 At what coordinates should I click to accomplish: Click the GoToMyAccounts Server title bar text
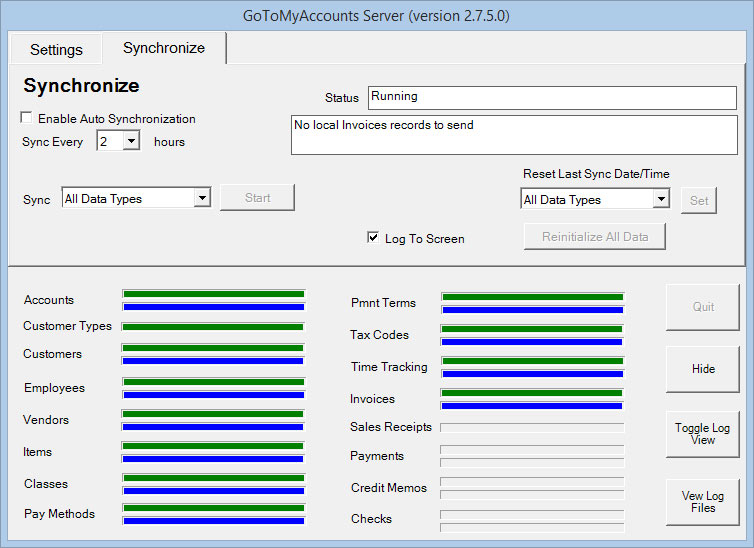pos(376,16)
